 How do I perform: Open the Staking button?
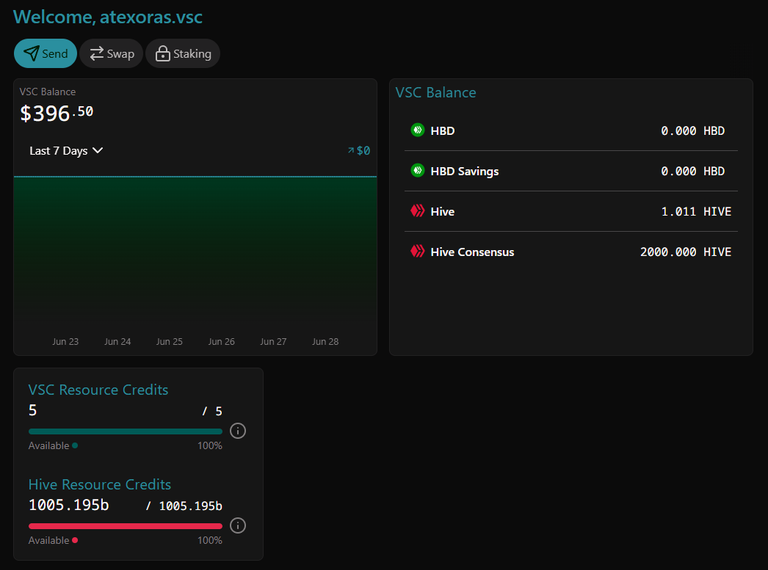[x=183, y=53]
